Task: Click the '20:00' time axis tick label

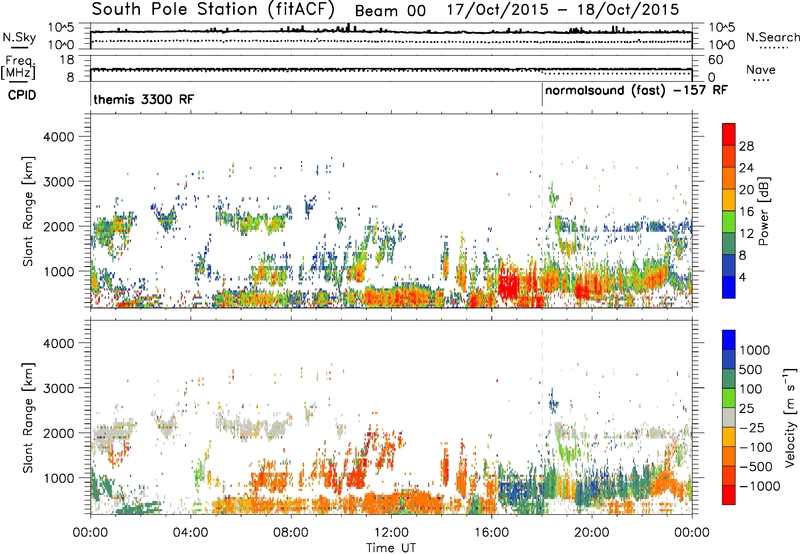Action: (591, 533)
